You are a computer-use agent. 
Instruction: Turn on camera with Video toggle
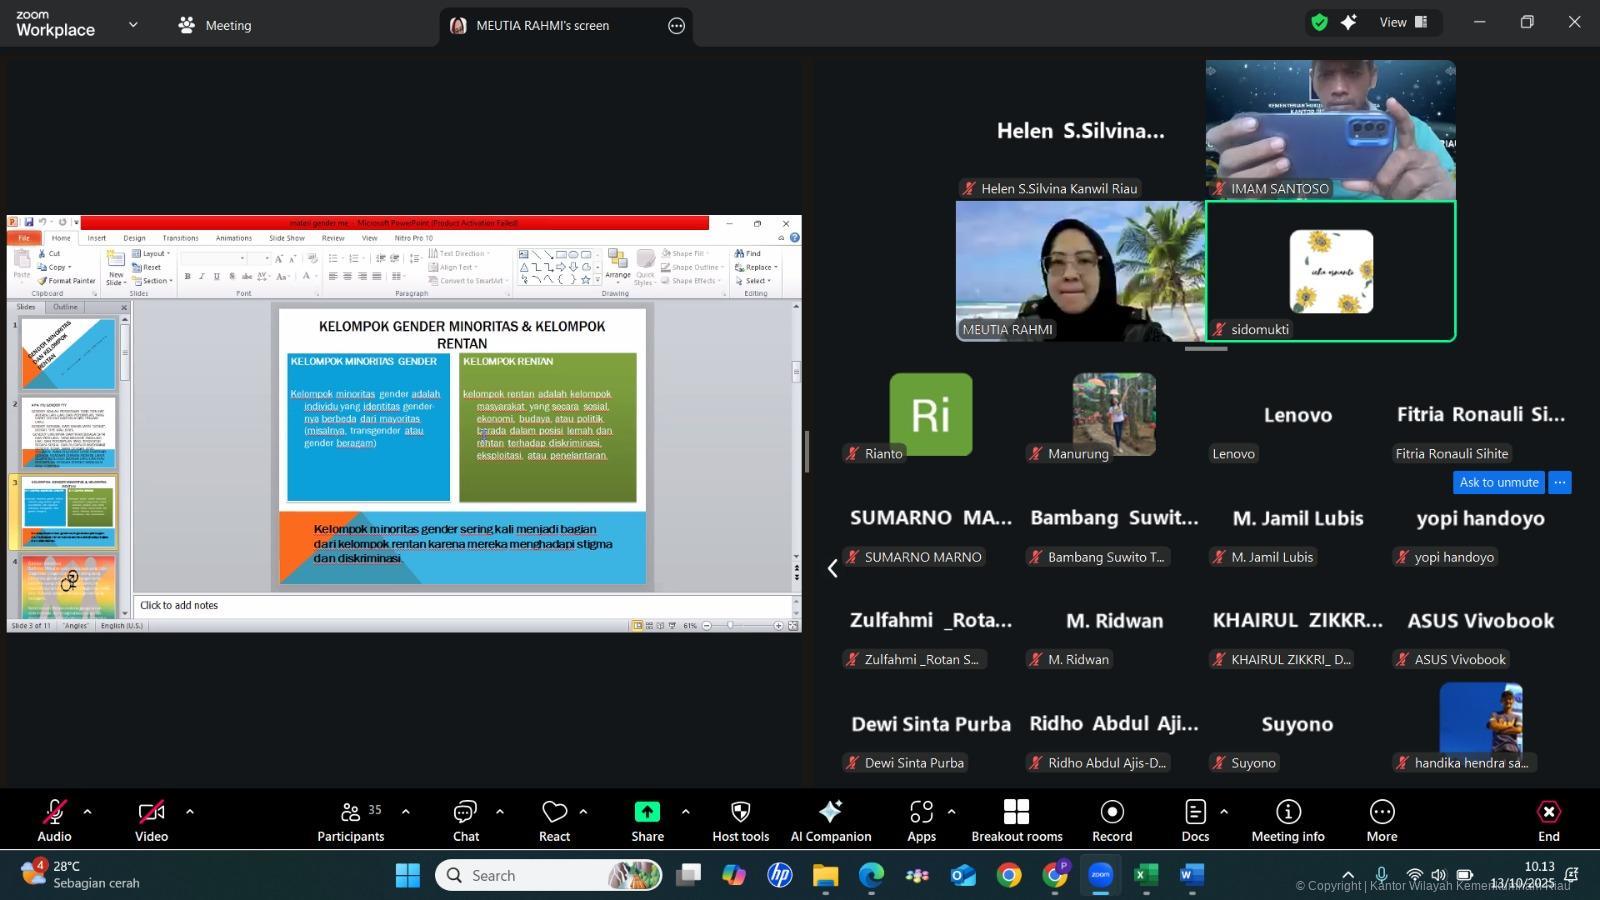151,820
